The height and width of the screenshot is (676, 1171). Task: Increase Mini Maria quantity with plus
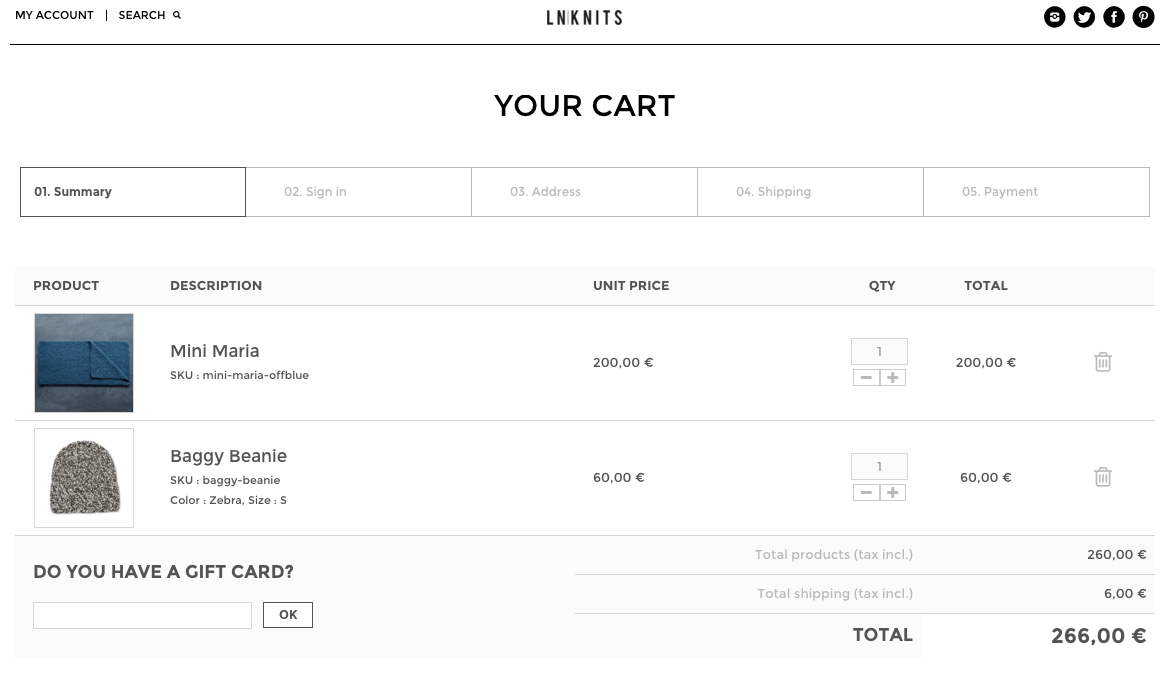[893, 378]
